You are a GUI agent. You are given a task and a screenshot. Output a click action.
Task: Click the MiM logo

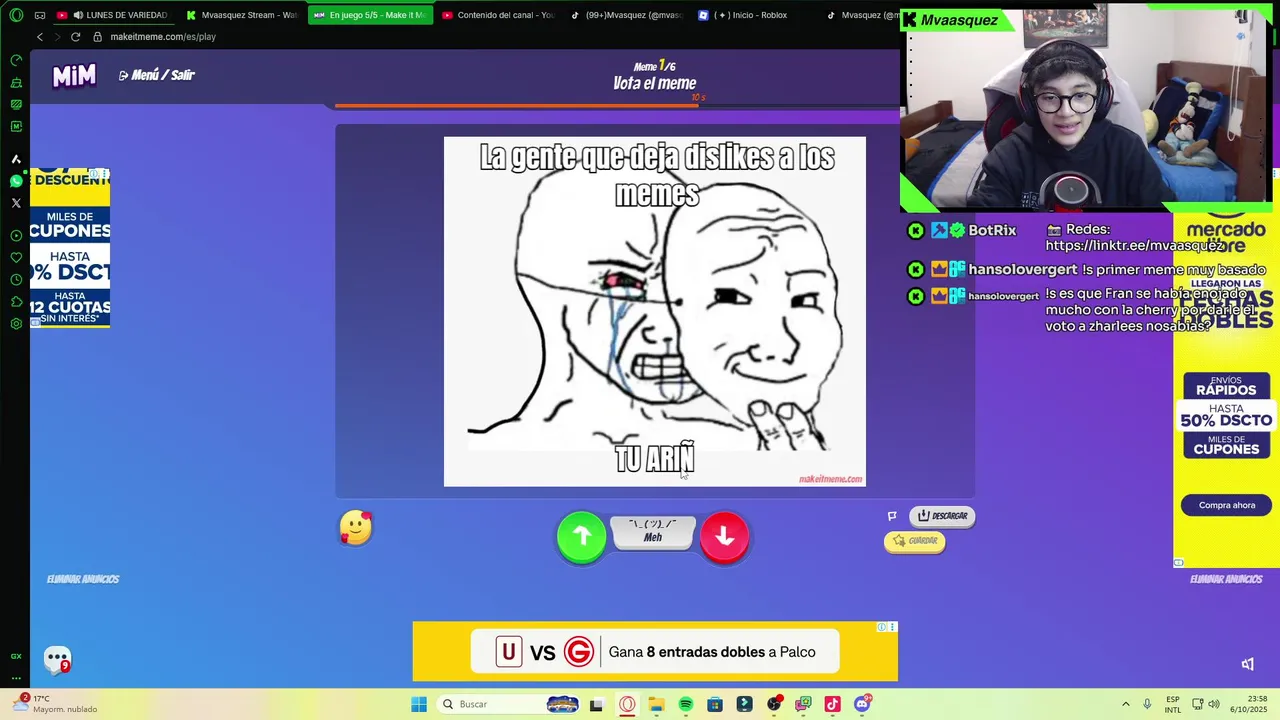tap(74, 76)
